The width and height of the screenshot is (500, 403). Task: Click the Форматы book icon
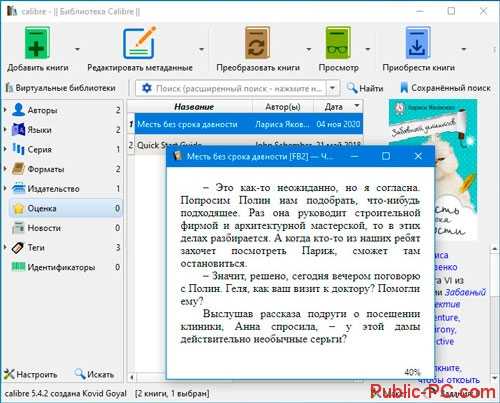tap(18, 169)
